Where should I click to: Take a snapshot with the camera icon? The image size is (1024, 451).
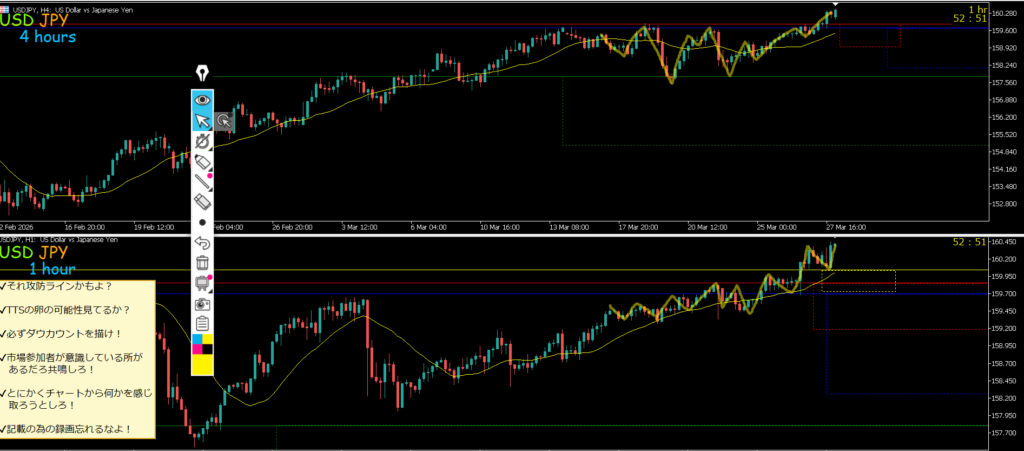point(202,303)
